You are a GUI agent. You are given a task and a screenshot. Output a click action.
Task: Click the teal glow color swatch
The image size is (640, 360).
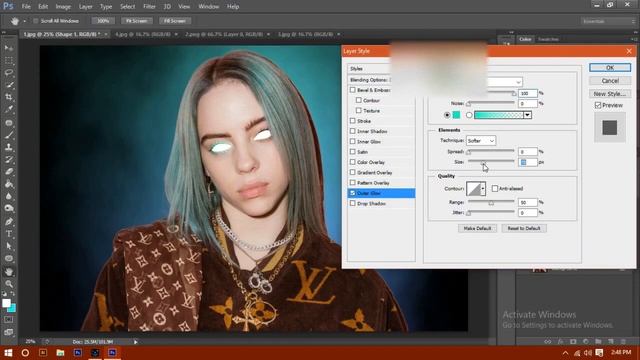[x=456, y=115]
